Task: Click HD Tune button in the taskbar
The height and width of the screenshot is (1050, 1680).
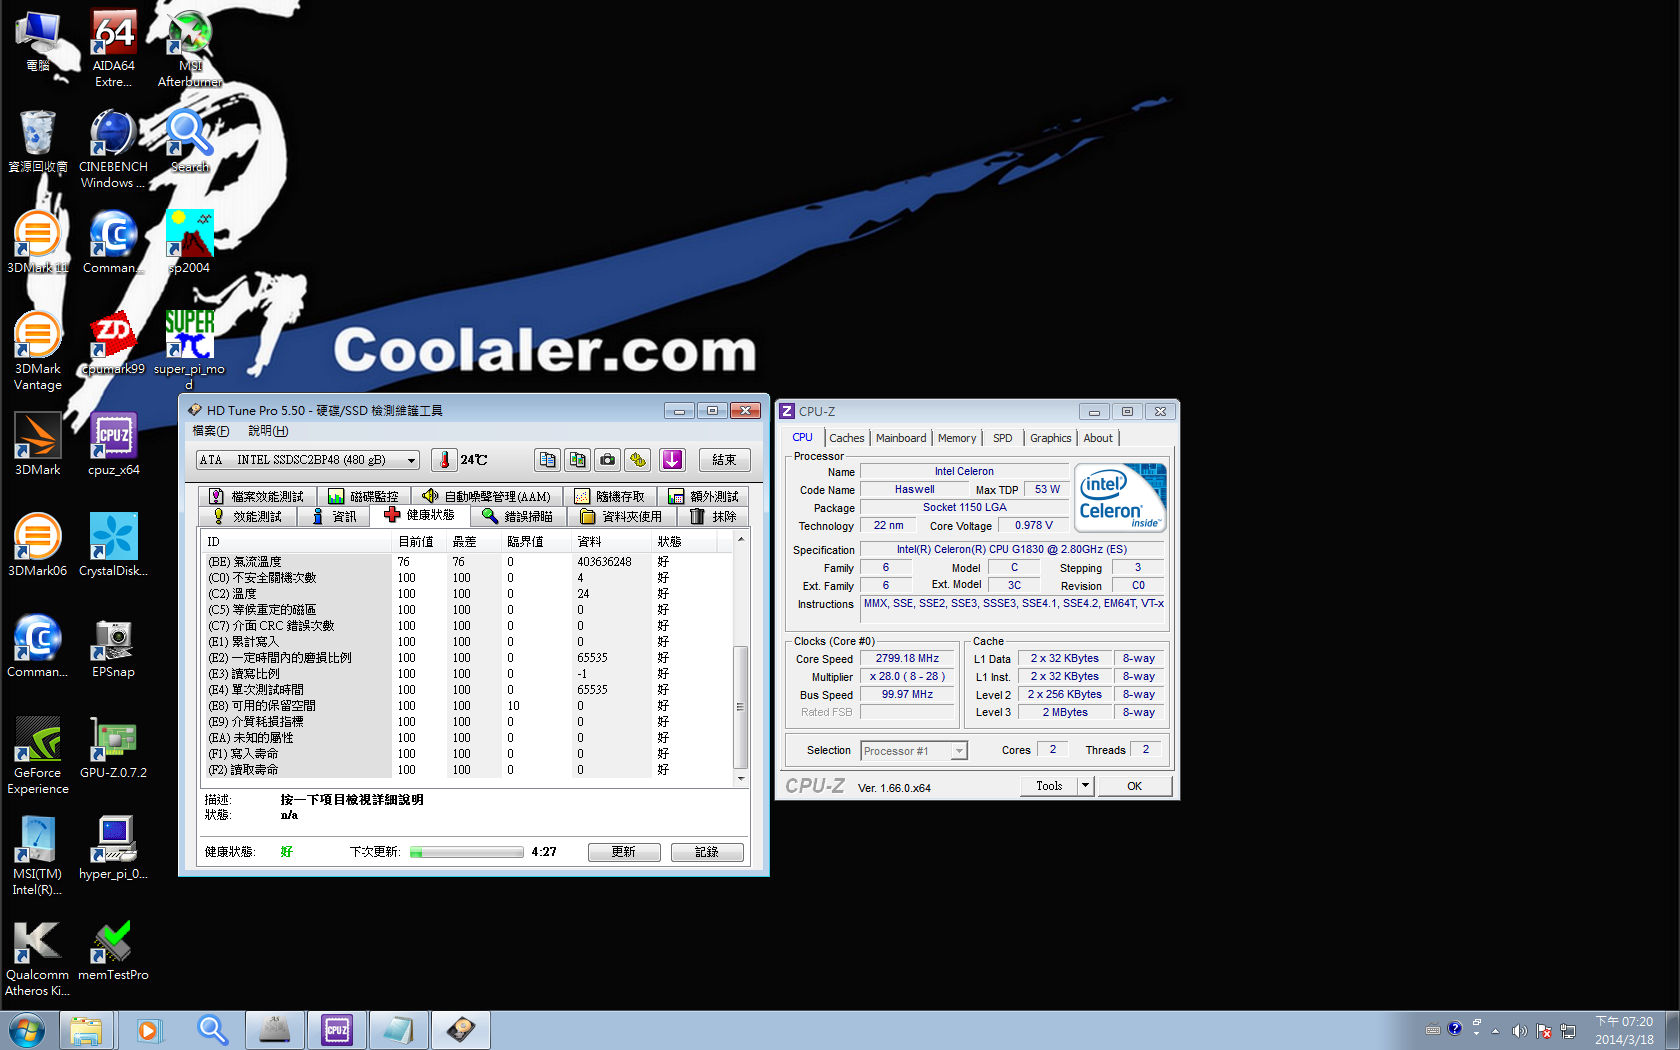Action: [x=461, y=1030]
